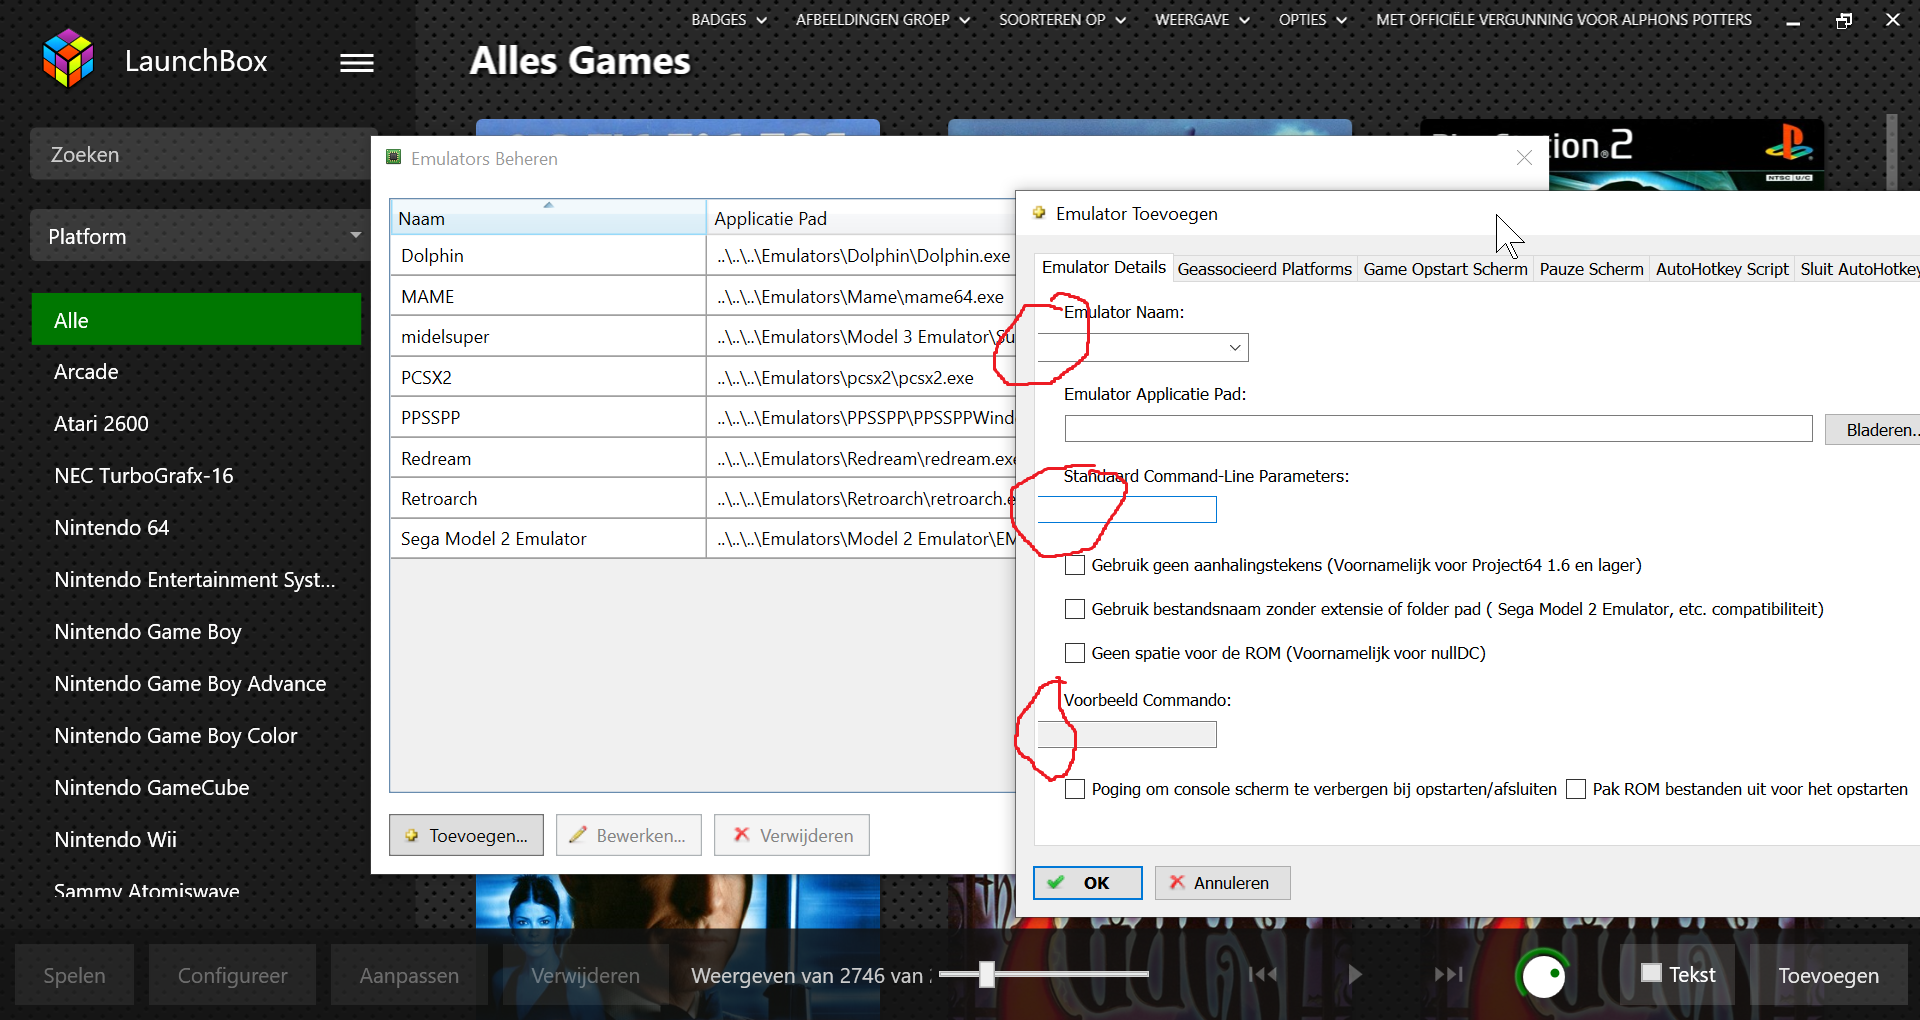Select NEC TurboGrafx-16 platform
1920x1020 pixels.
tap(196, 476)
